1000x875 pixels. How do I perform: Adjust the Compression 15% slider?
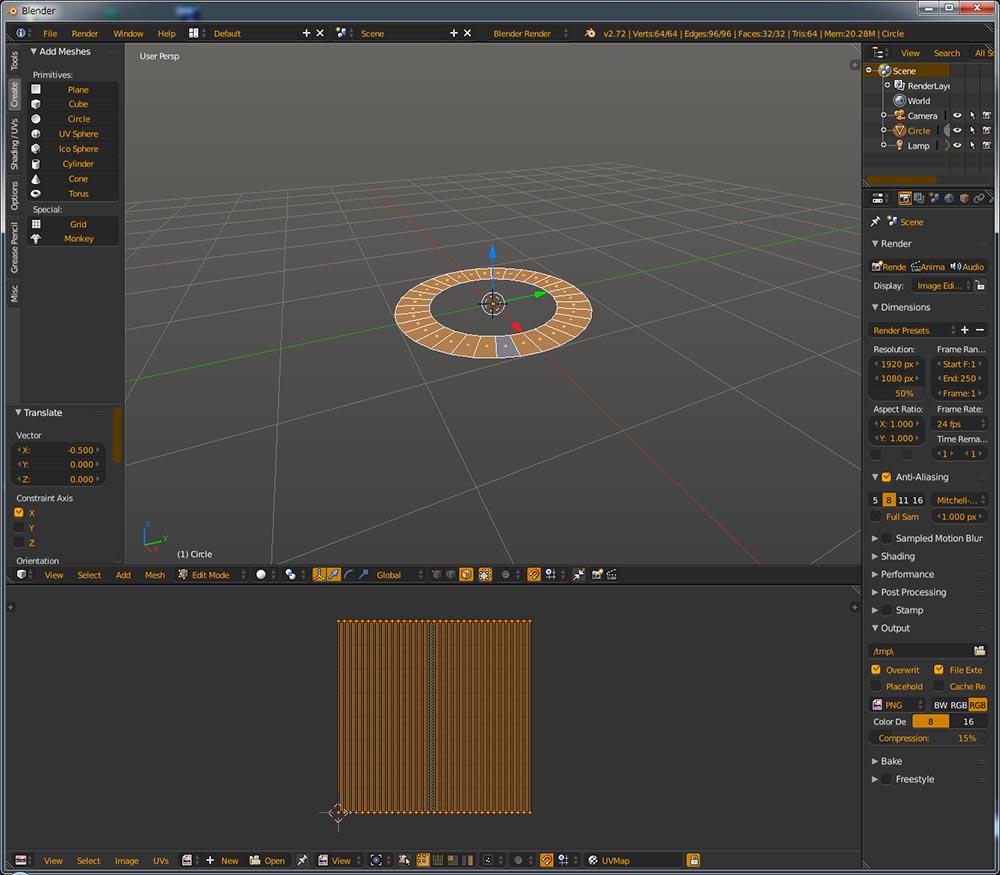[928, 738]
